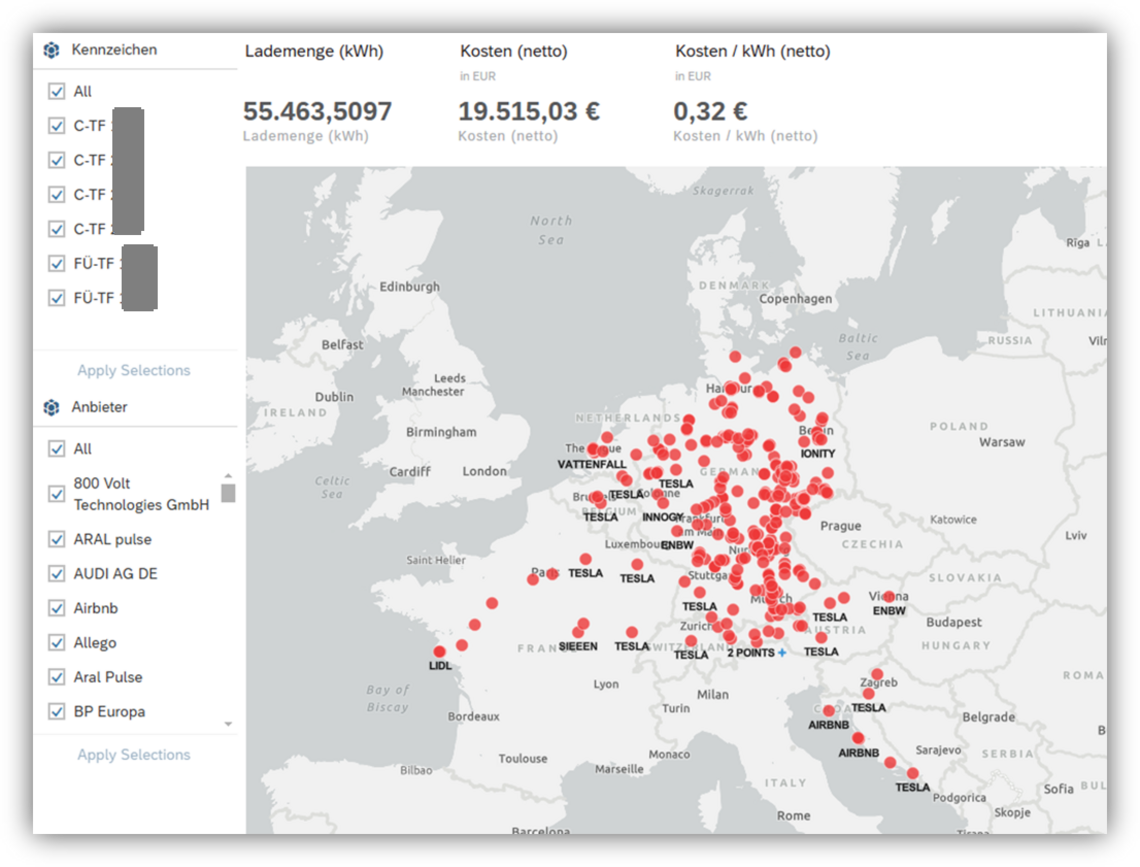Click the SIEEEN map label in France
1140x867 pixels.
(x=578, y=646)
